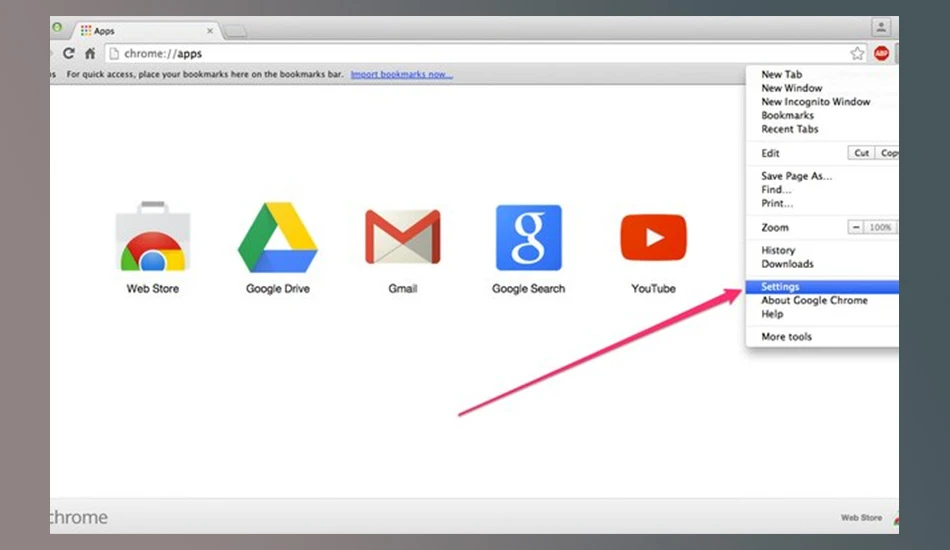Screen dimensions: 950x550
Task: Open a new tab with the blank tab button
Action: coord(235,31)
